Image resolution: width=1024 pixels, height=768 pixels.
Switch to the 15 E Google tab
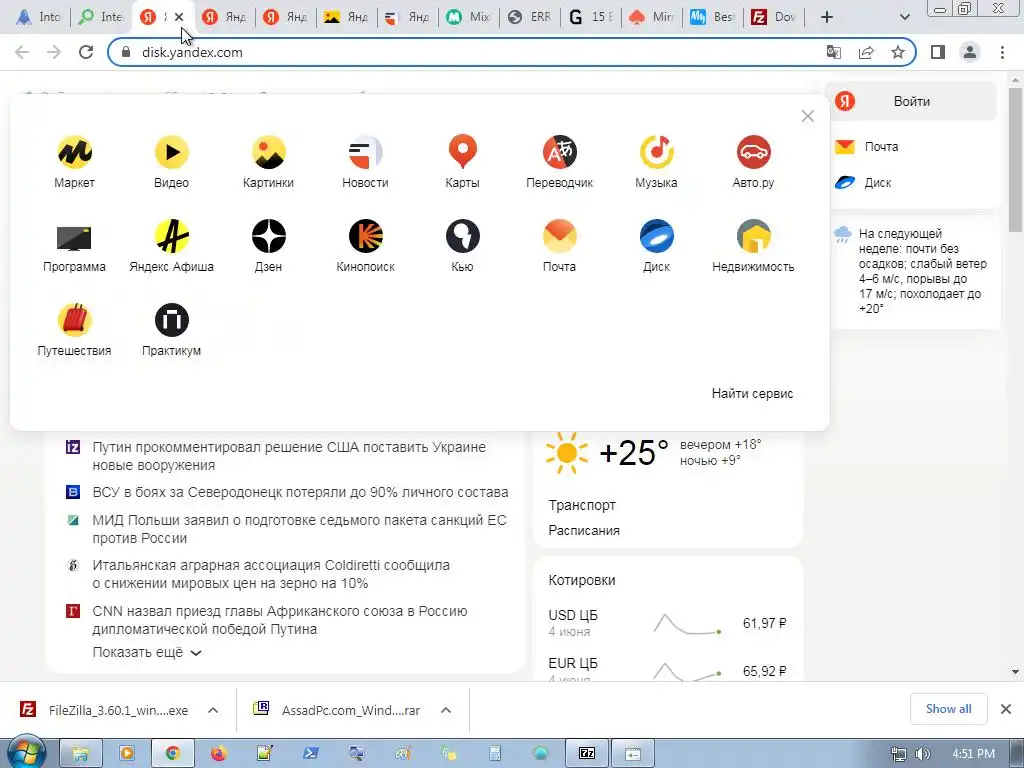(590, 17)
